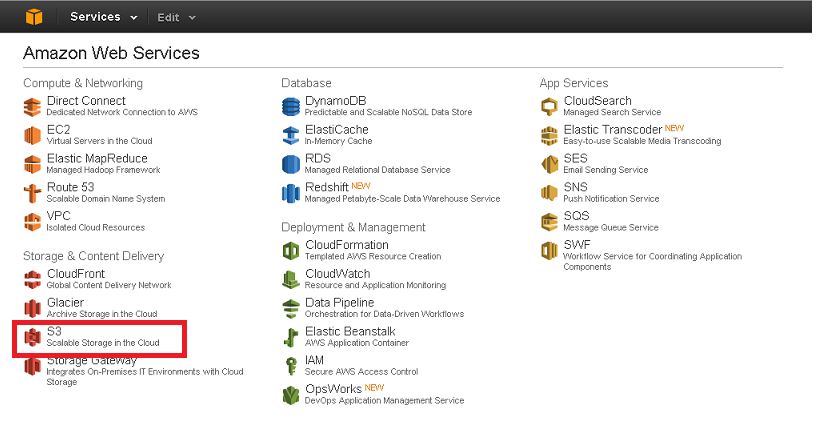Click the ElastiCache icon
The image size is (818, 426).
click(291, 136)
